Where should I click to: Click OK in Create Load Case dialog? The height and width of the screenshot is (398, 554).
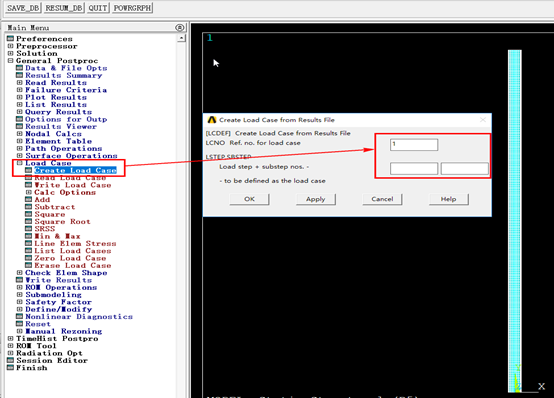(249, 199)
